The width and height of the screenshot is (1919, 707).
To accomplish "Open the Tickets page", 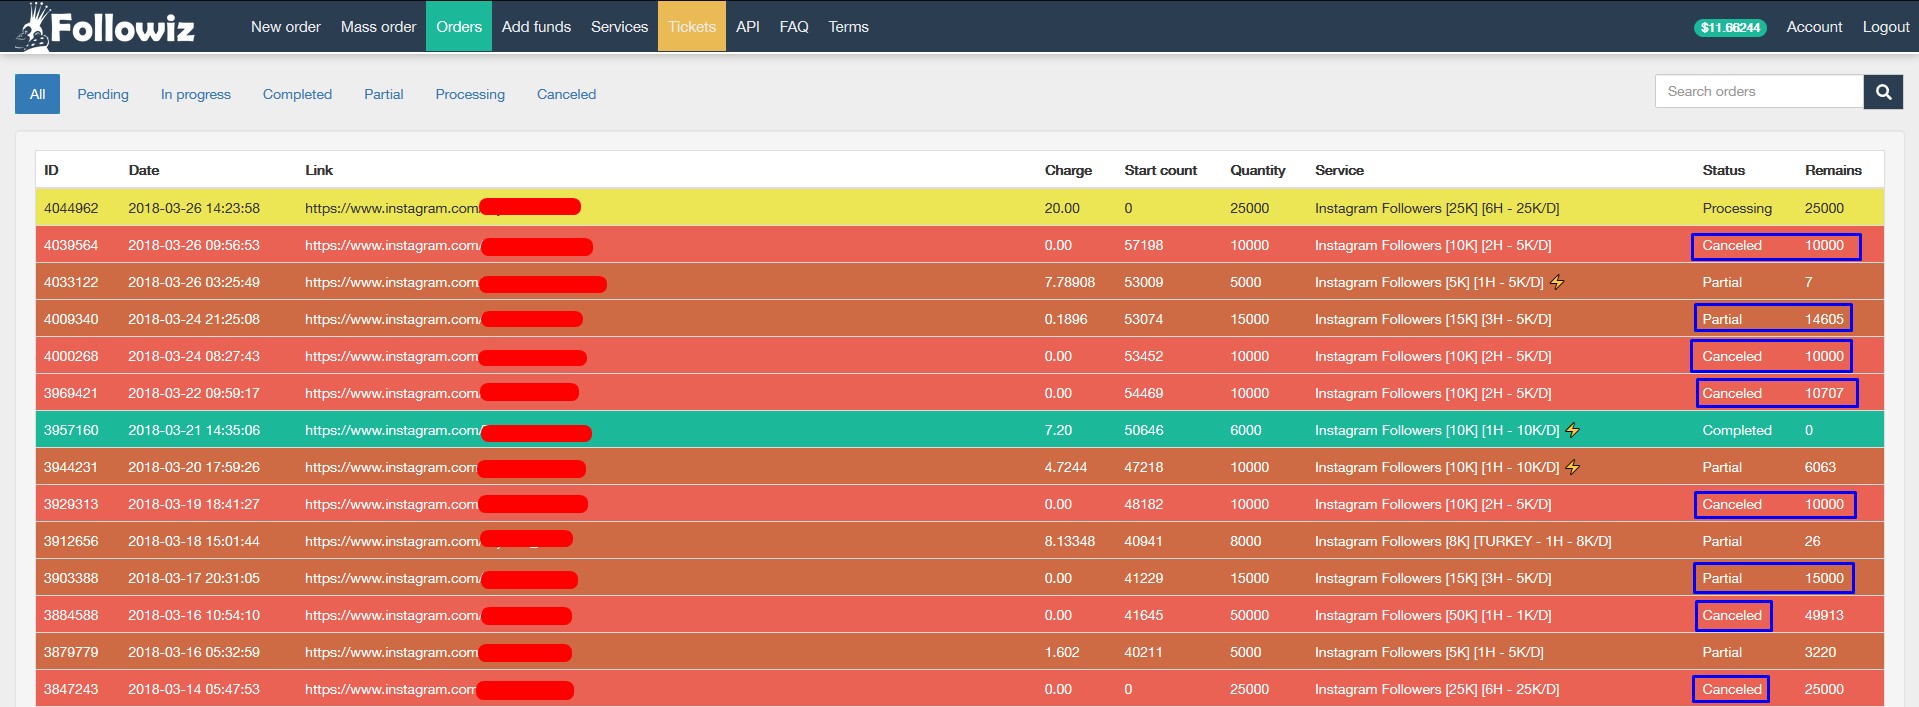I will [692, 27].
